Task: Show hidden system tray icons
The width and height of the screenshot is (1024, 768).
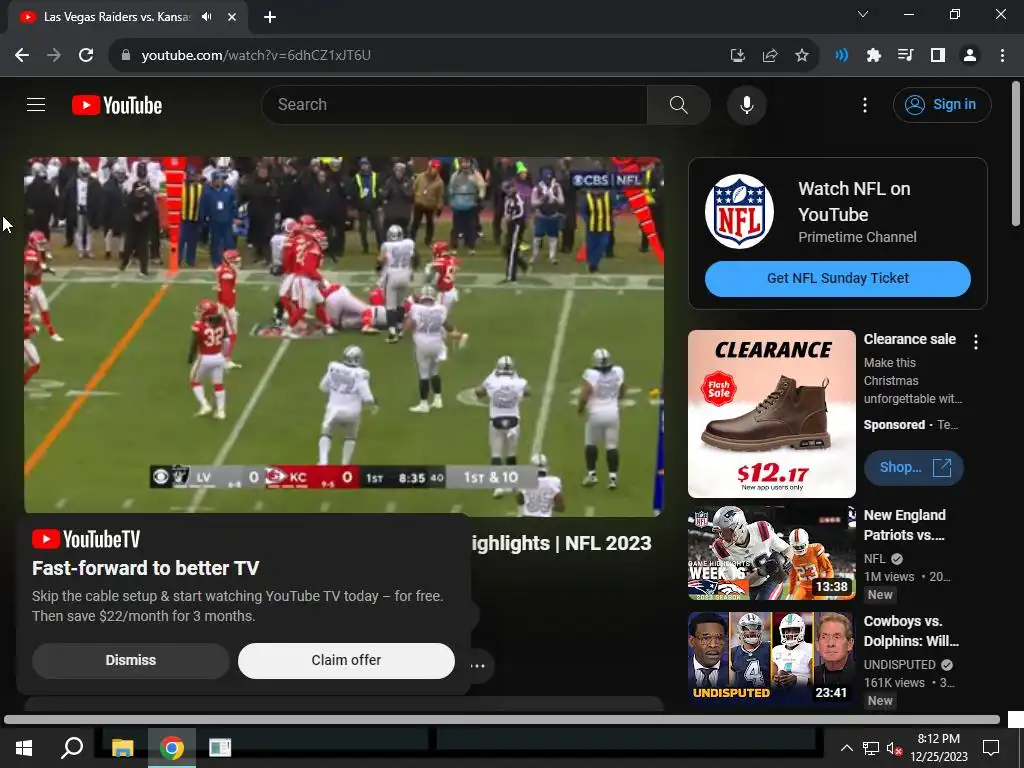Action: pyautogui.click(x=846, y=748)
